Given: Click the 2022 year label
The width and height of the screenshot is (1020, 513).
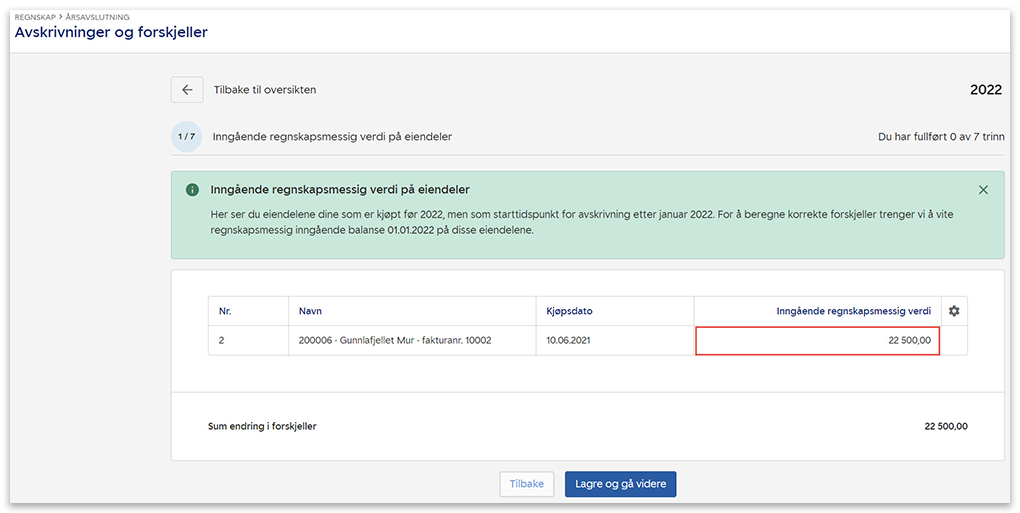Looking at the screenshot, I should [985, 90].
